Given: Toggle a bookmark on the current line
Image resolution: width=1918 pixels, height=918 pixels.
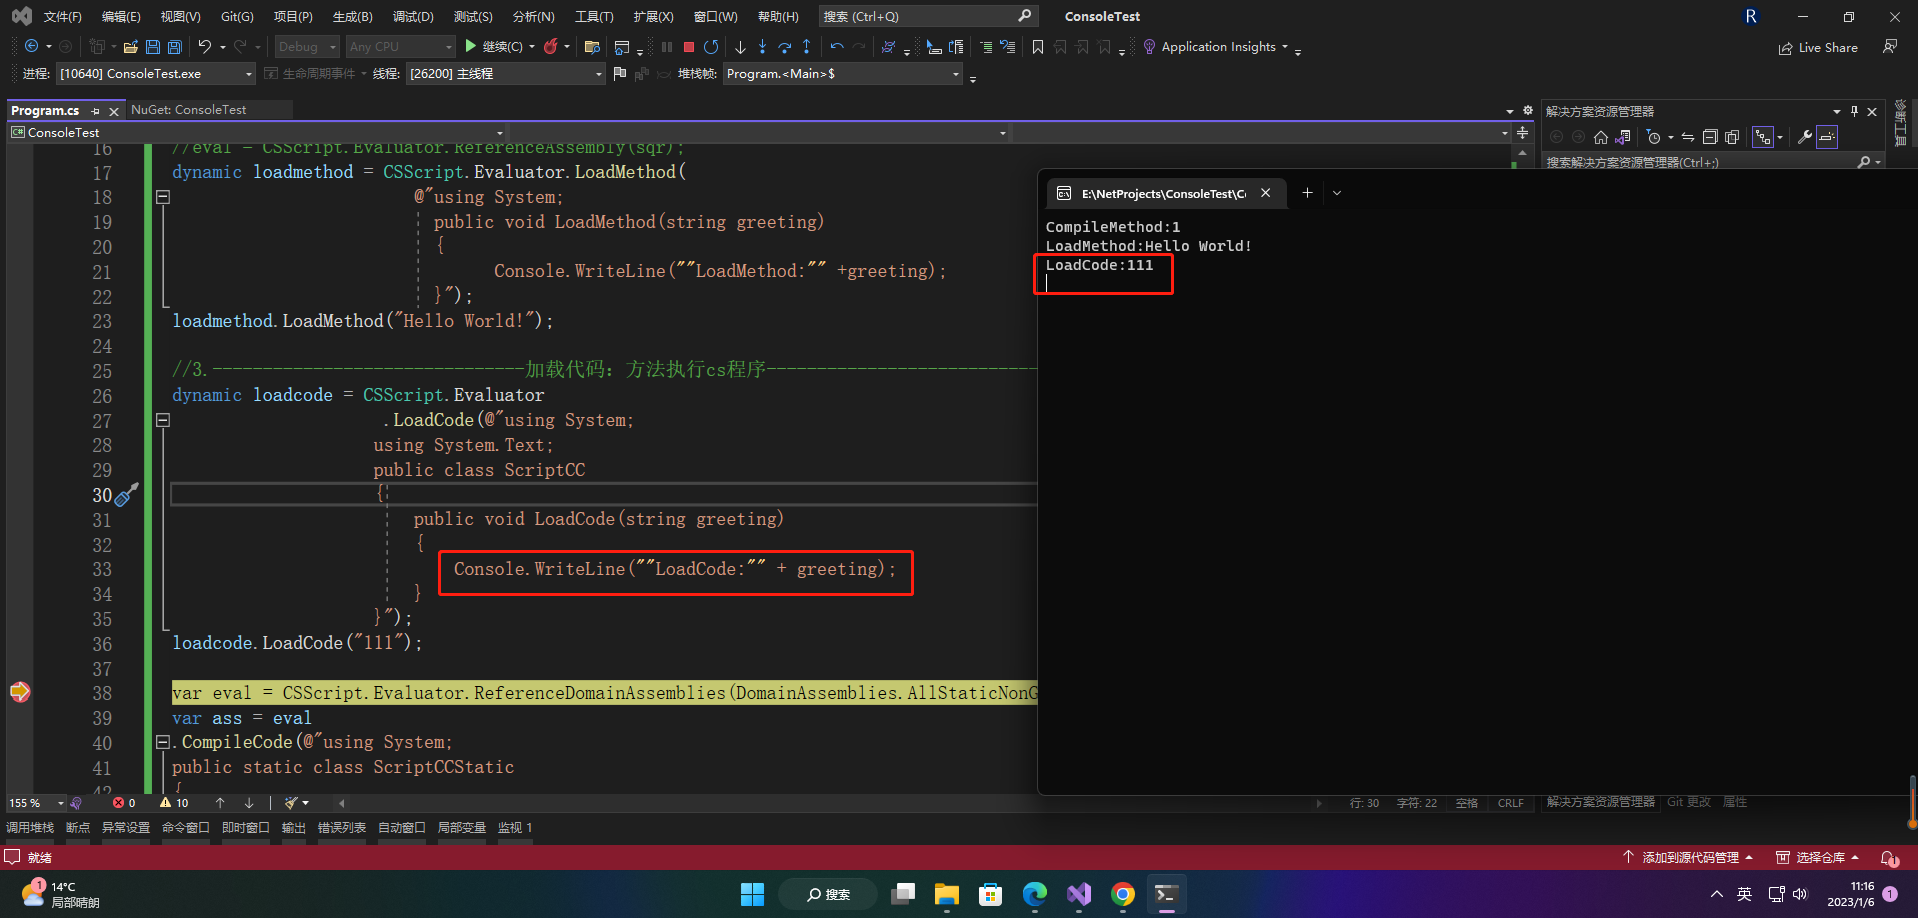Looking at the screenshot, I should [1038, 47].
